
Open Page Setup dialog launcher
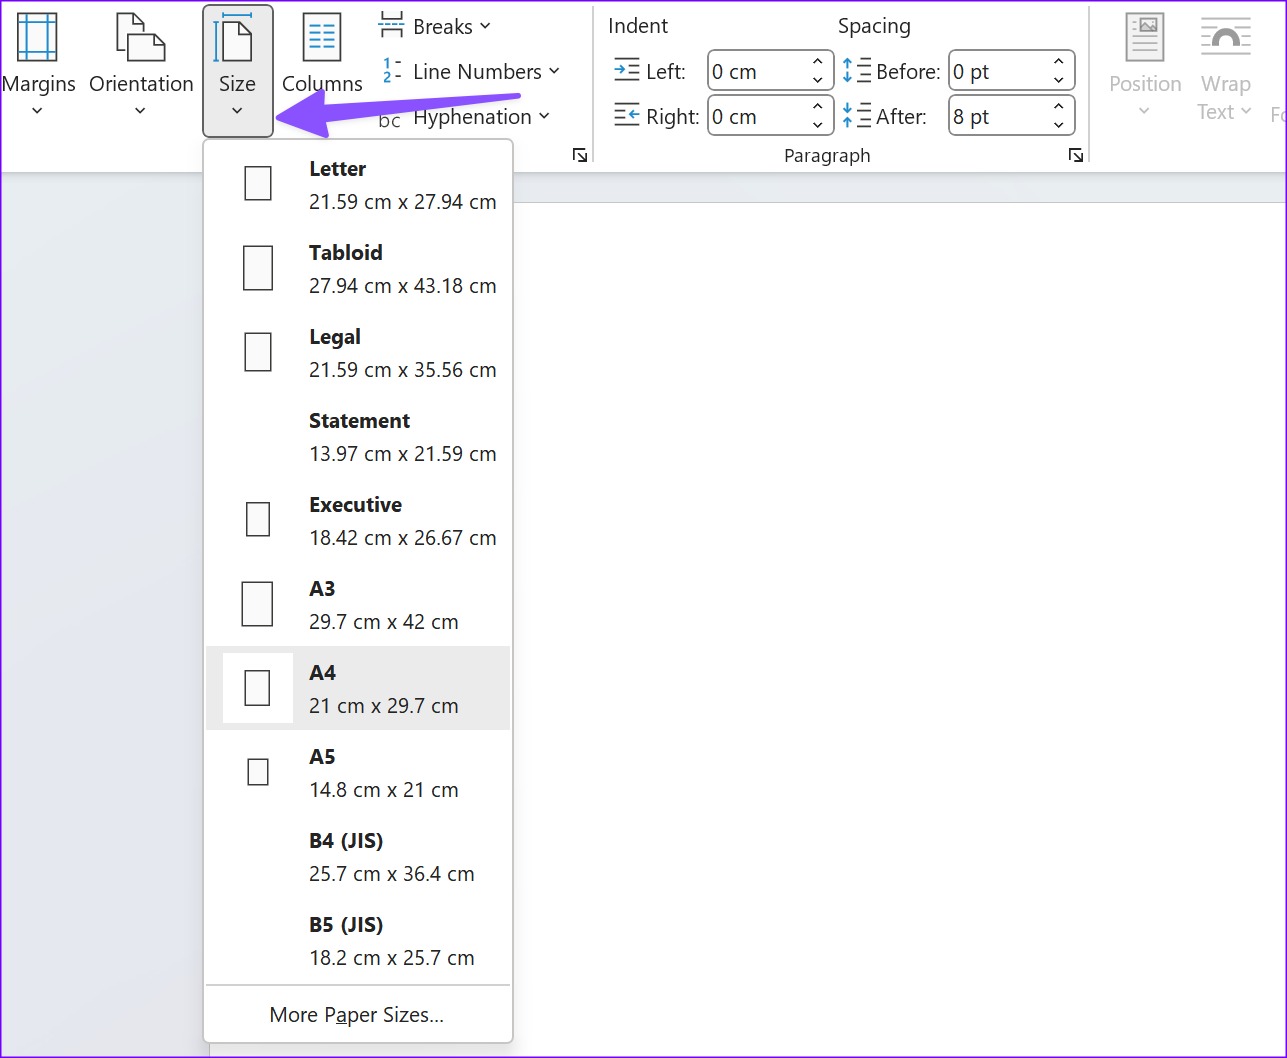pyautogui.click(x=580, y=155)
